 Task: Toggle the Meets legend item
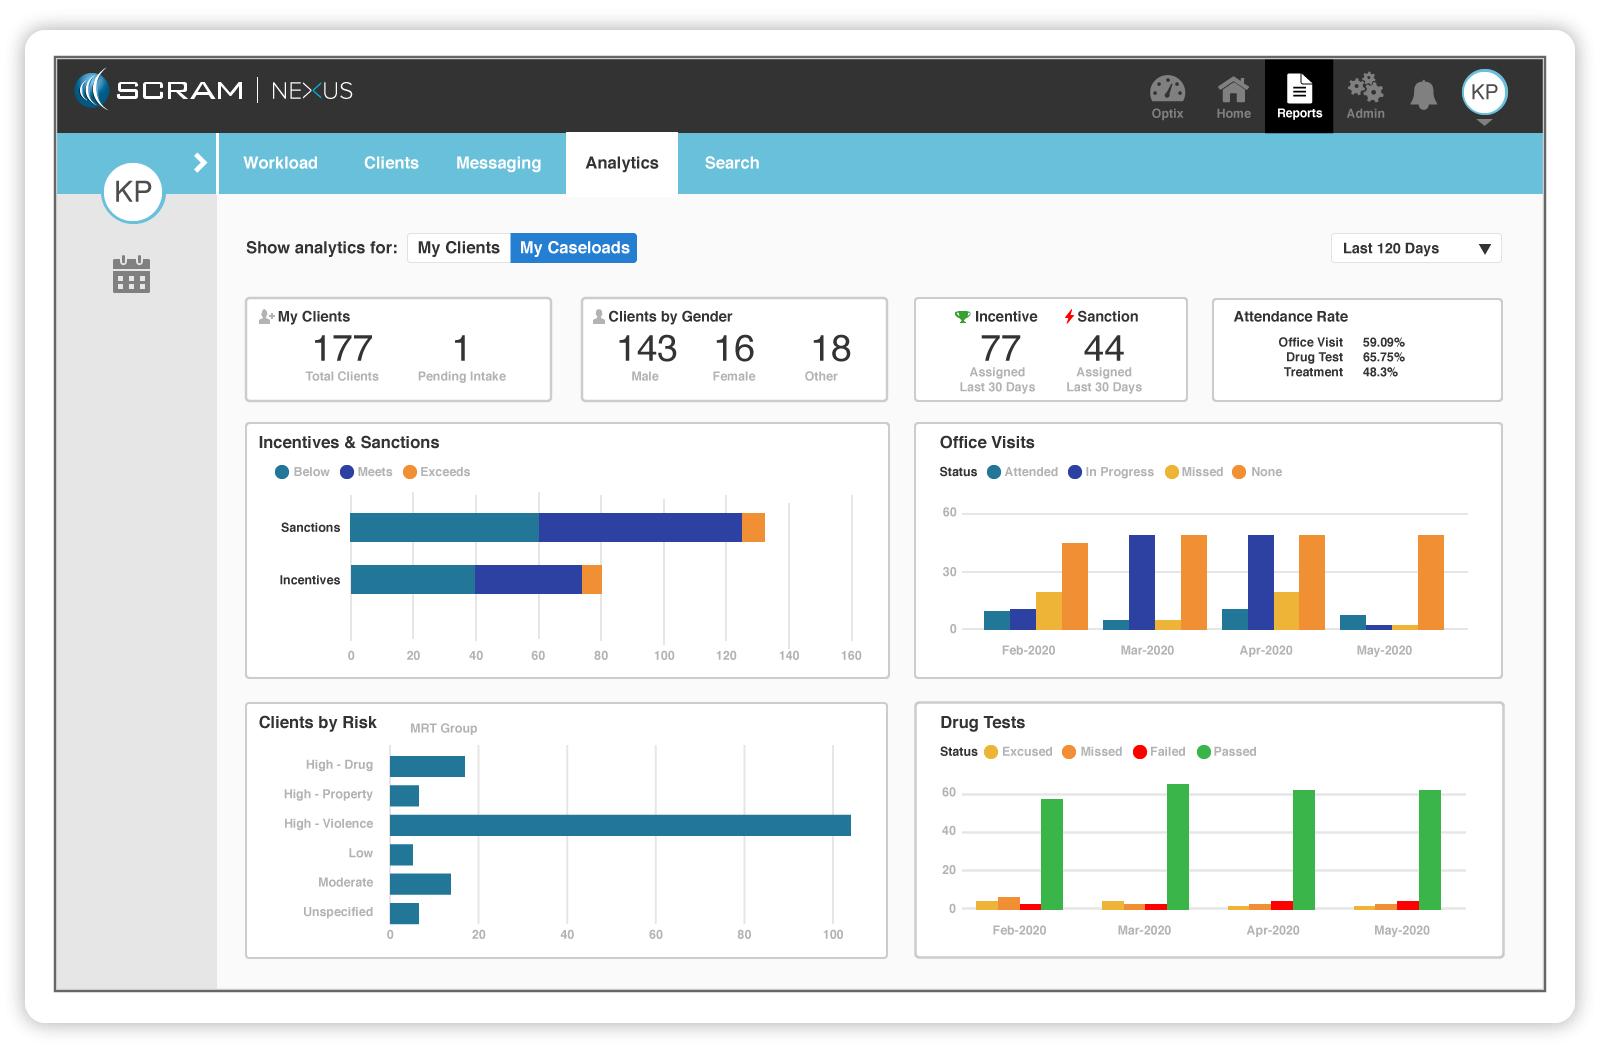366,472
